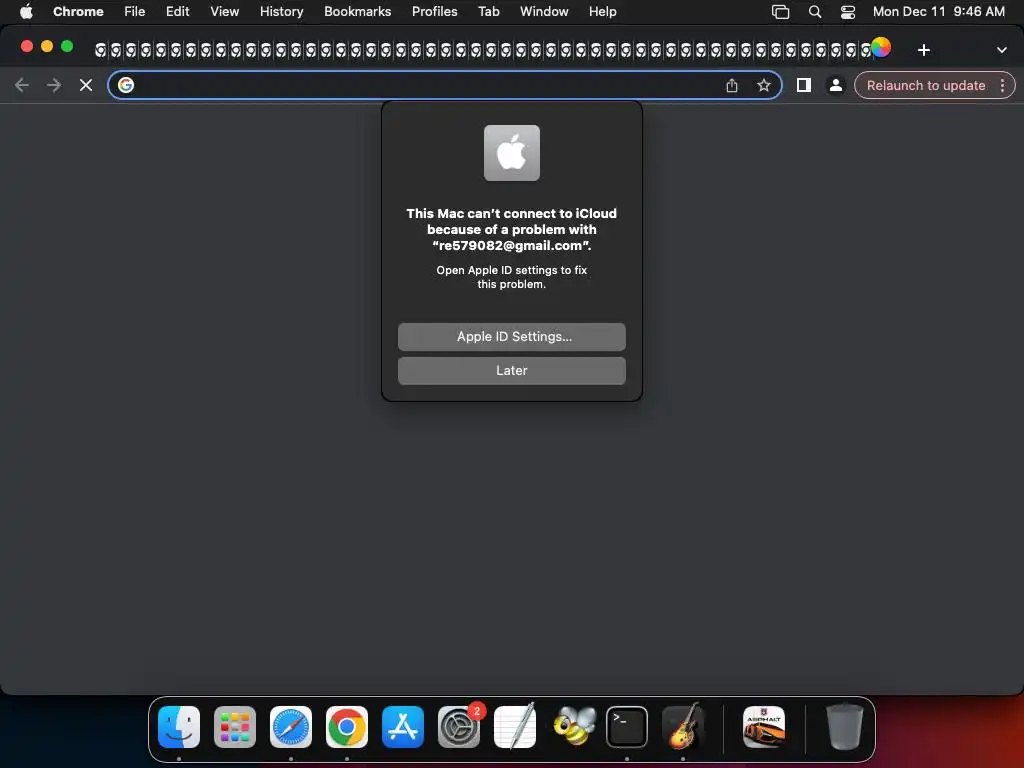Image resolution: width=1024 pixels, height=768 pixels.
Task: Open Spotlight search in the menu bar
Action: click(x=814, y=12)
